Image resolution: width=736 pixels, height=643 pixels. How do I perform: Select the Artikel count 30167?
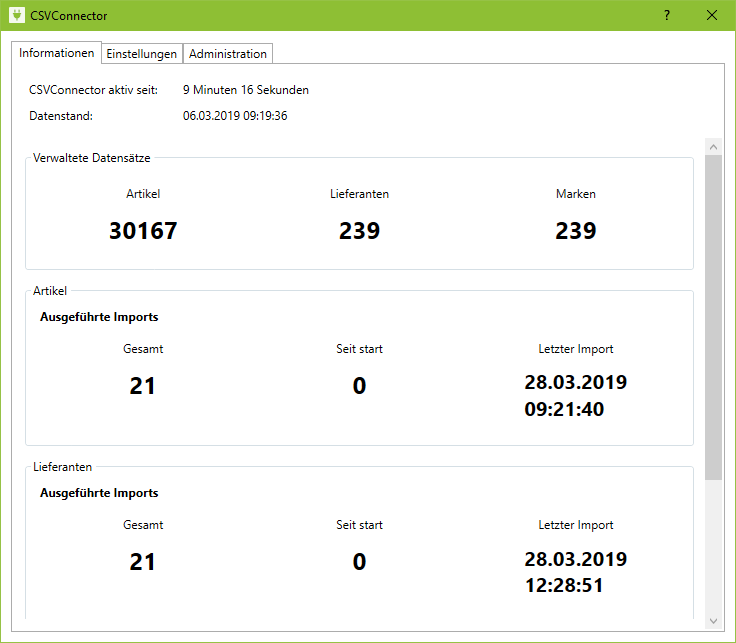[143, 231]
